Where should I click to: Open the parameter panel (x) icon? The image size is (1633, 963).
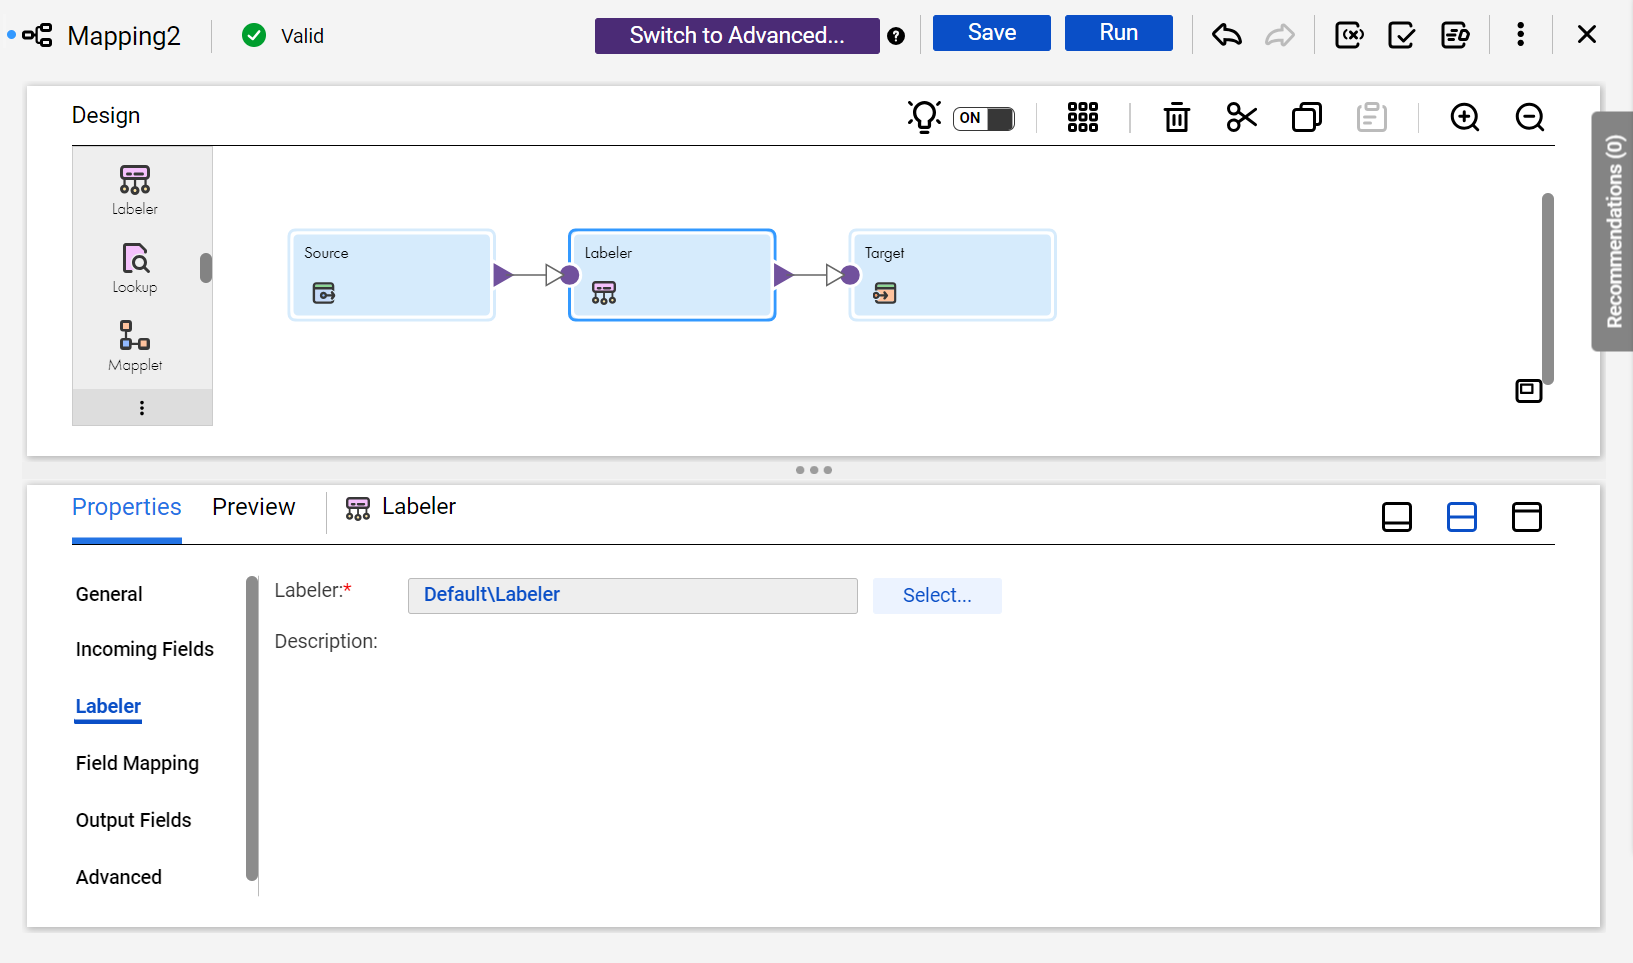[x=1349, y=35]
